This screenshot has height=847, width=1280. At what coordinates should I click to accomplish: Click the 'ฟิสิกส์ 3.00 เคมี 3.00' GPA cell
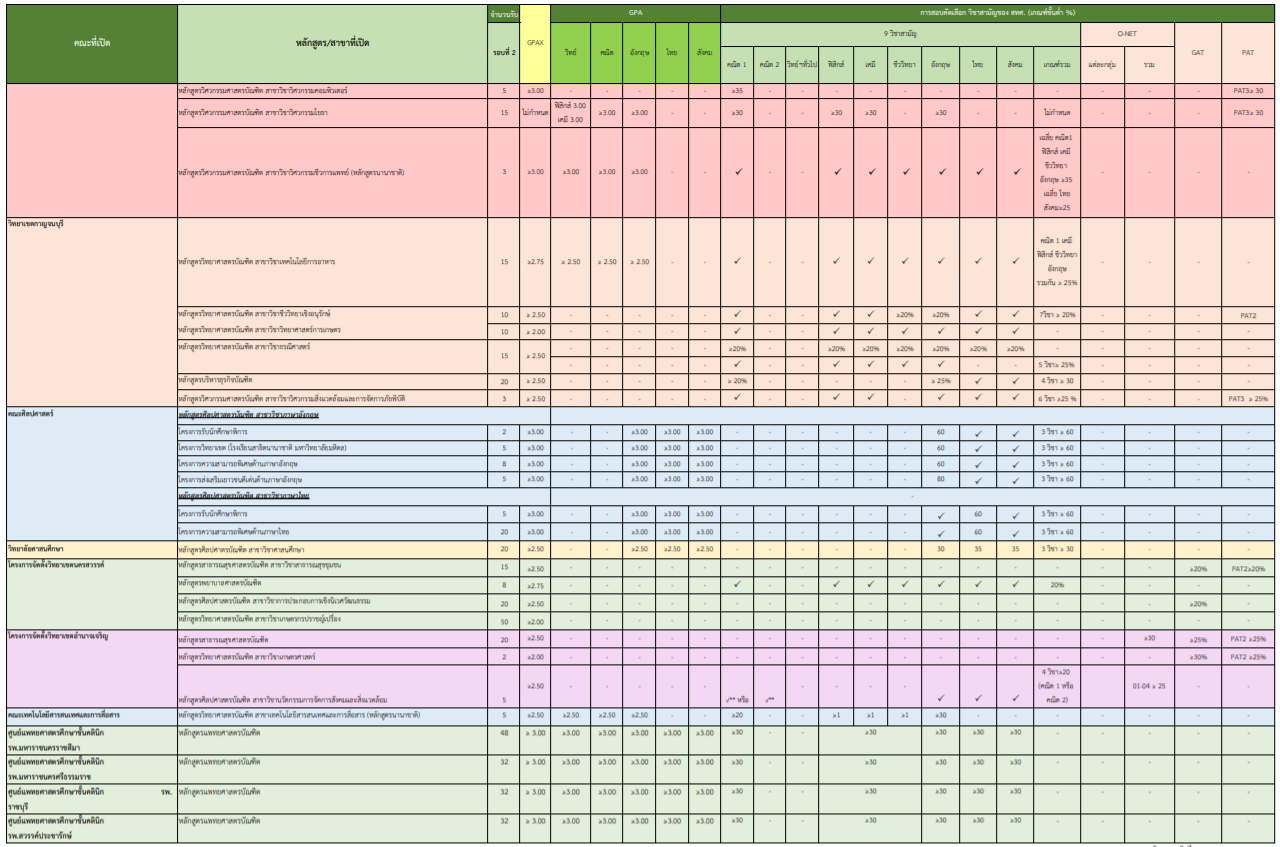[x=570, y=112]
